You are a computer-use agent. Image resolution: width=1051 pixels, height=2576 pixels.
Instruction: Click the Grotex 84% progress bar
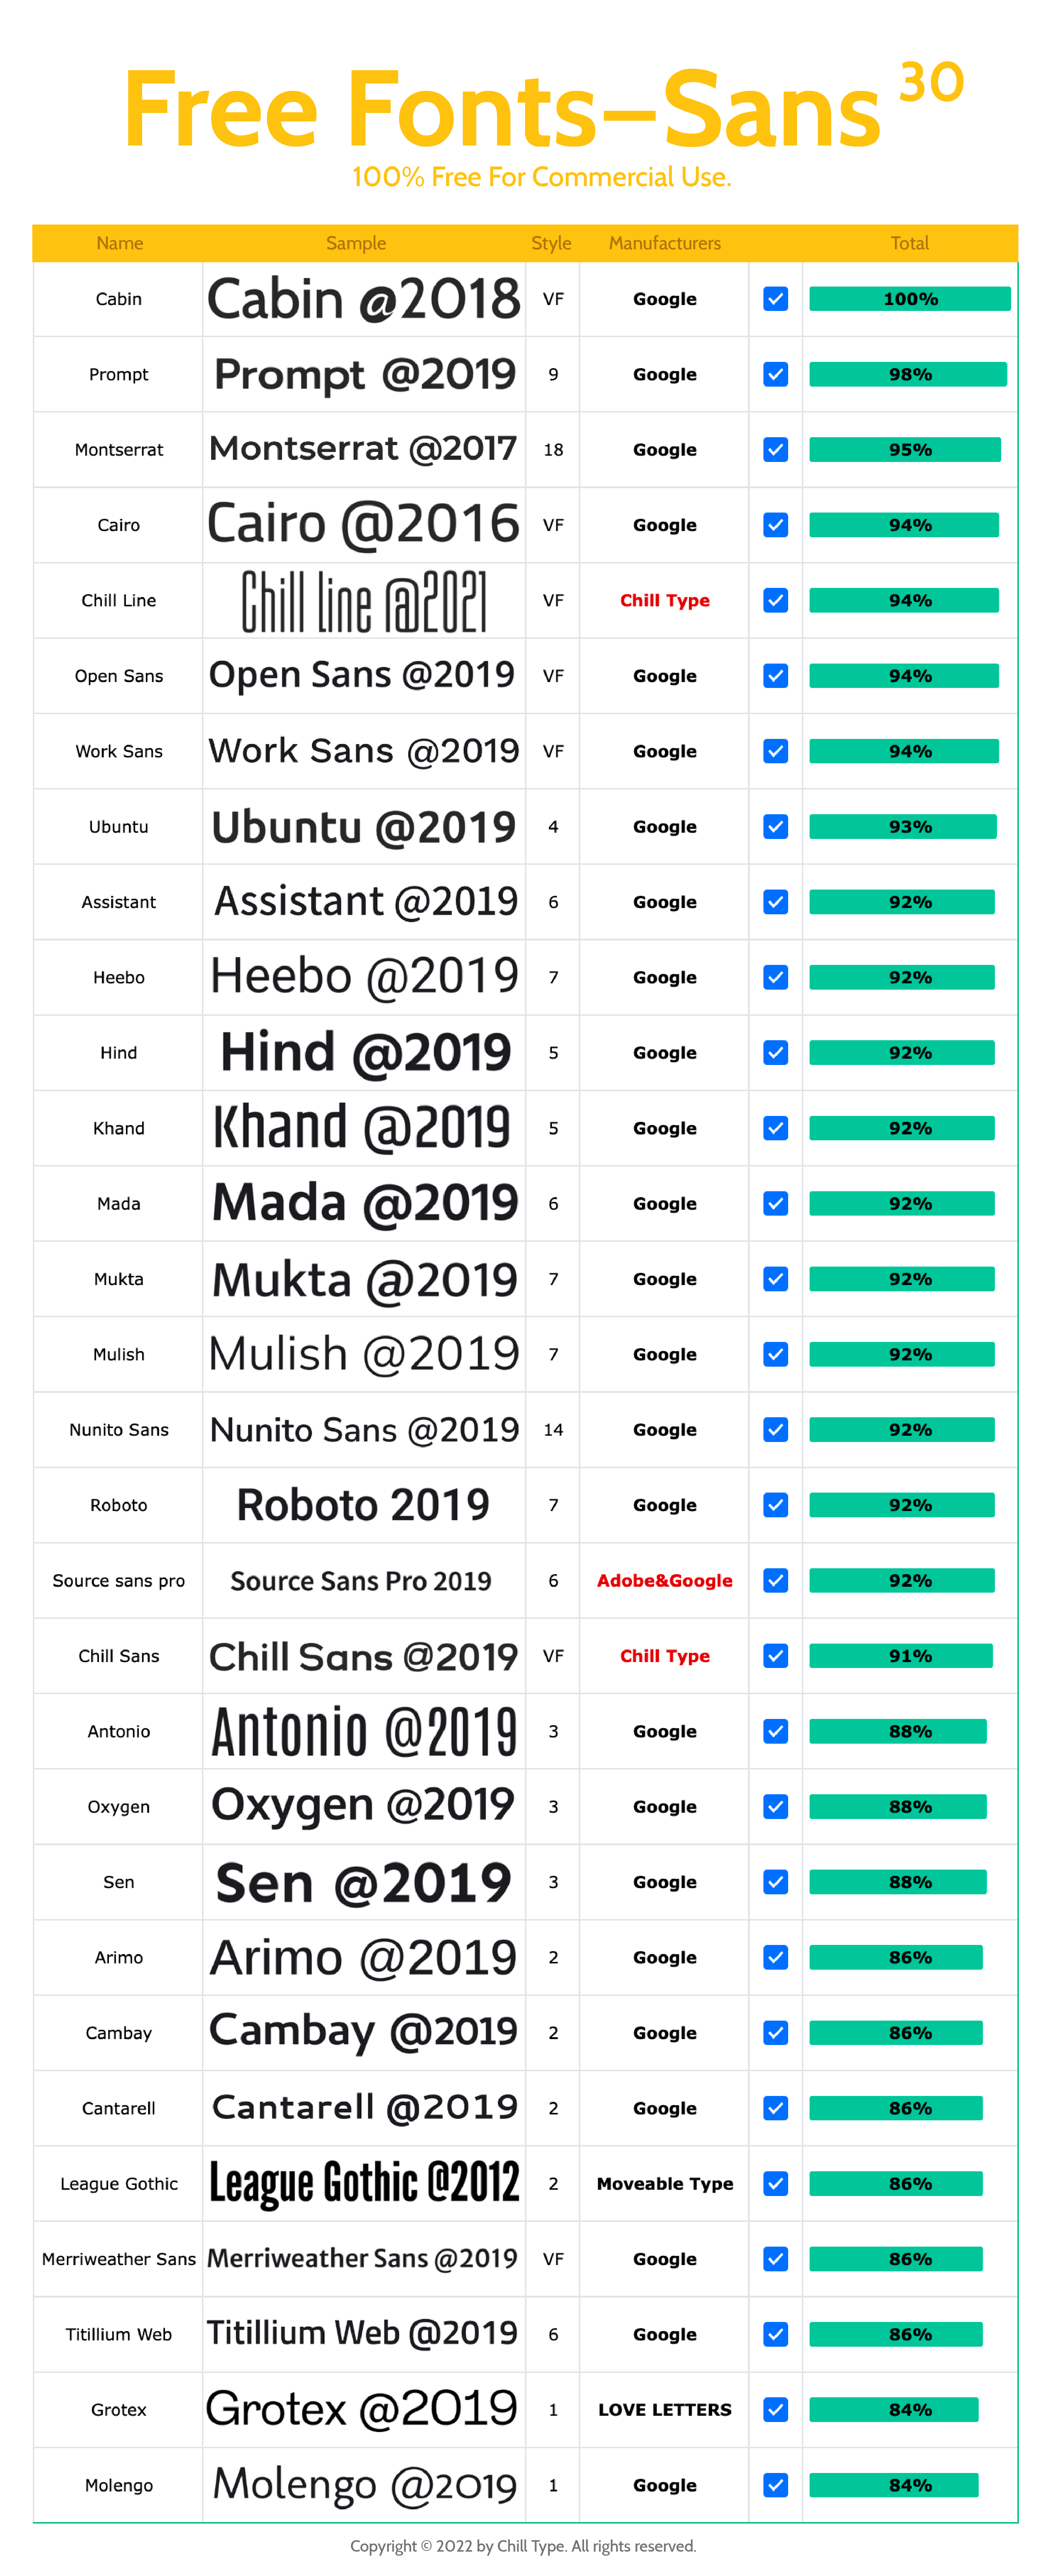click(x=893, y=2410)
